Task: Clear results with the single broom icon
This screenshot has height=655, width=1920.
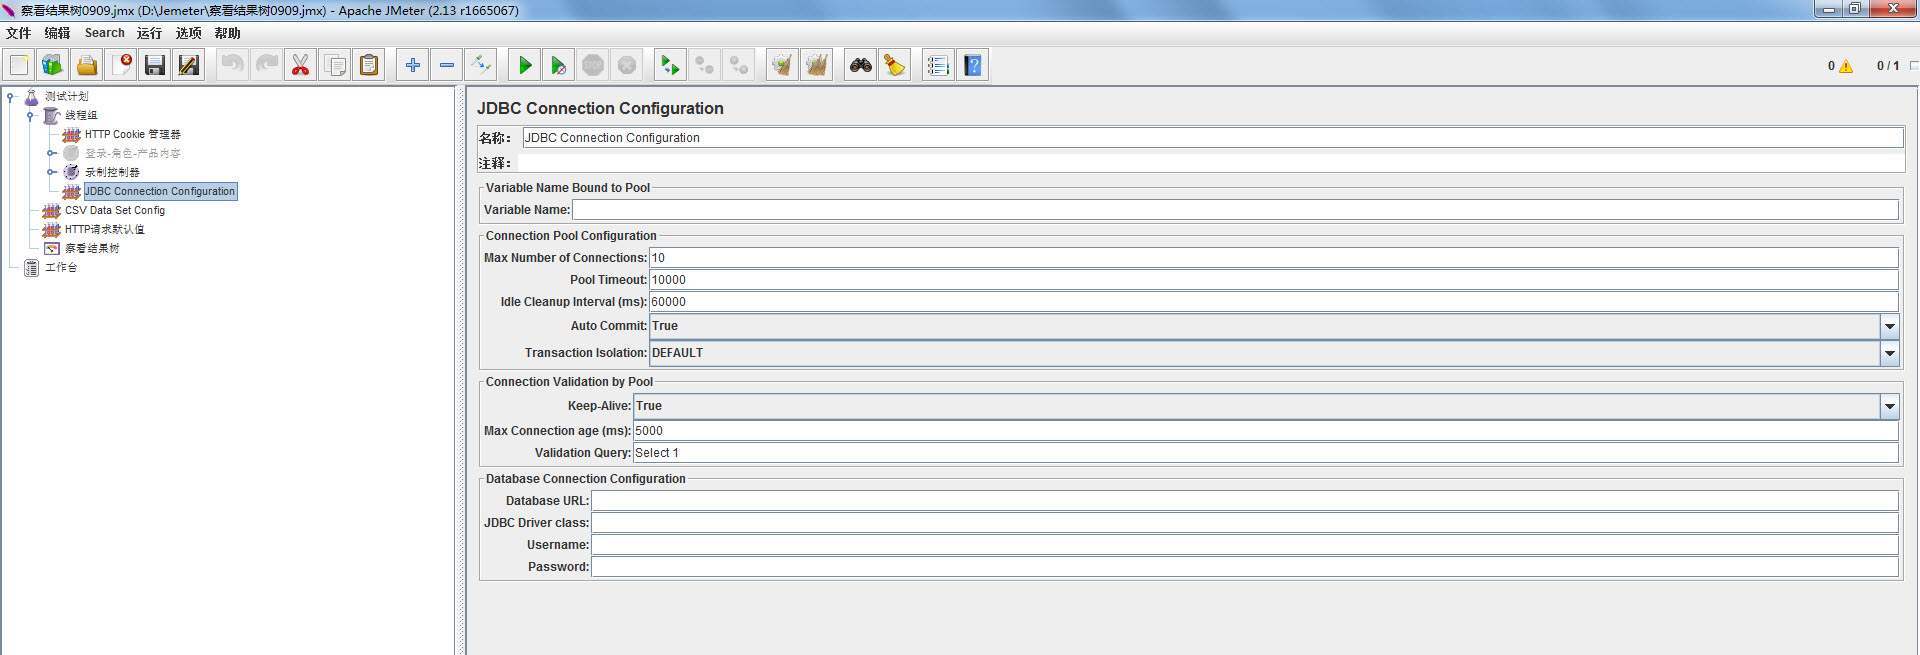Action: (783, 65)
